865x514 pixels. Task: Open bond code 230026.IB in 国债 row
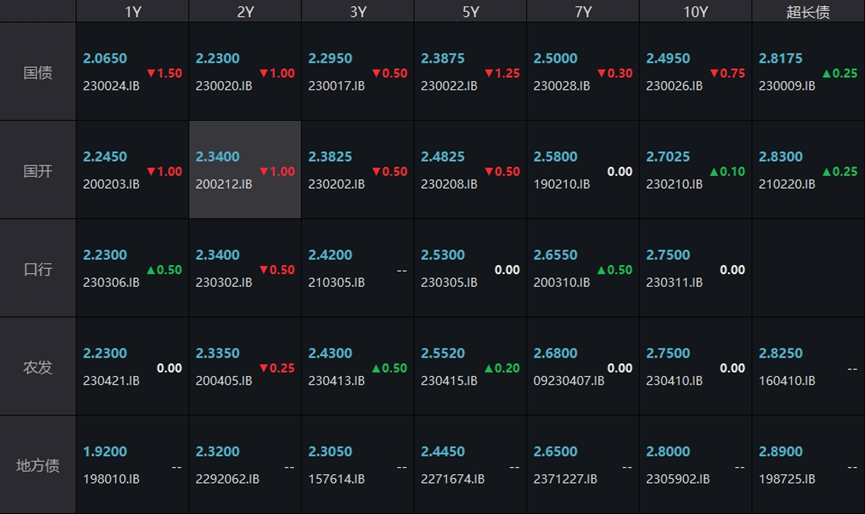pos(674,87)
